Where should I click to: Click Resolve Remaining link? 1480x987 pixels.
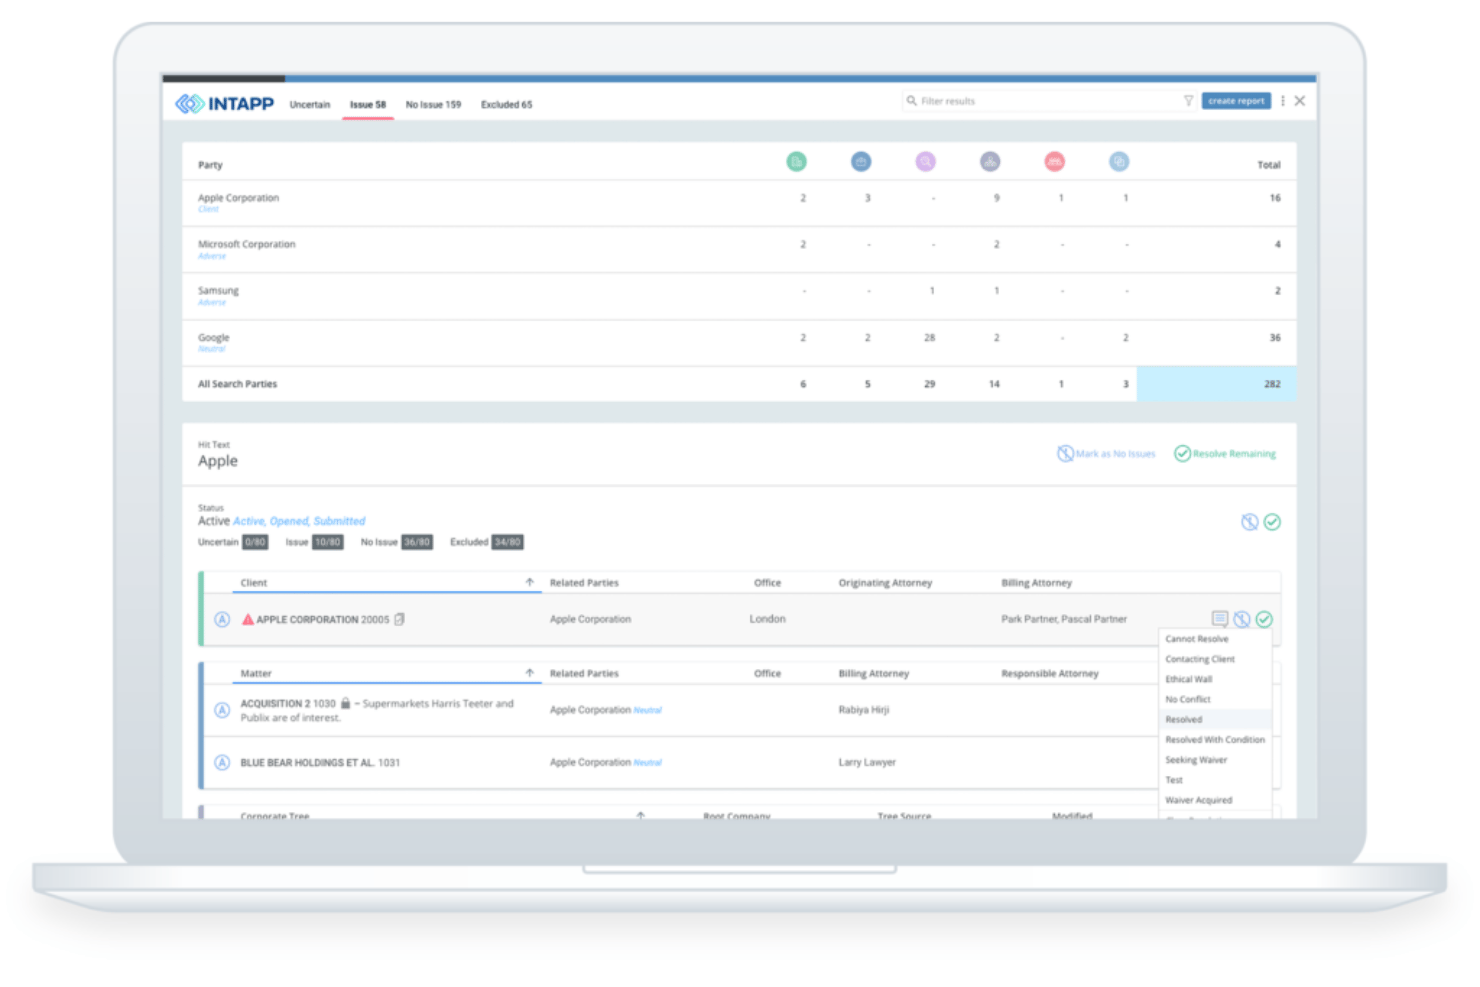click(1225, 454)
